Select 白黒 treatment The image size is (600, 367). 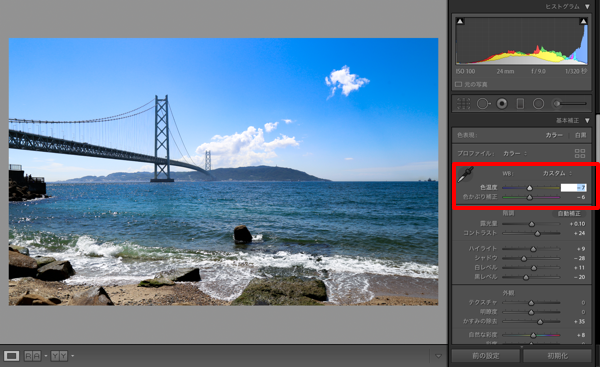click(580, 135)
